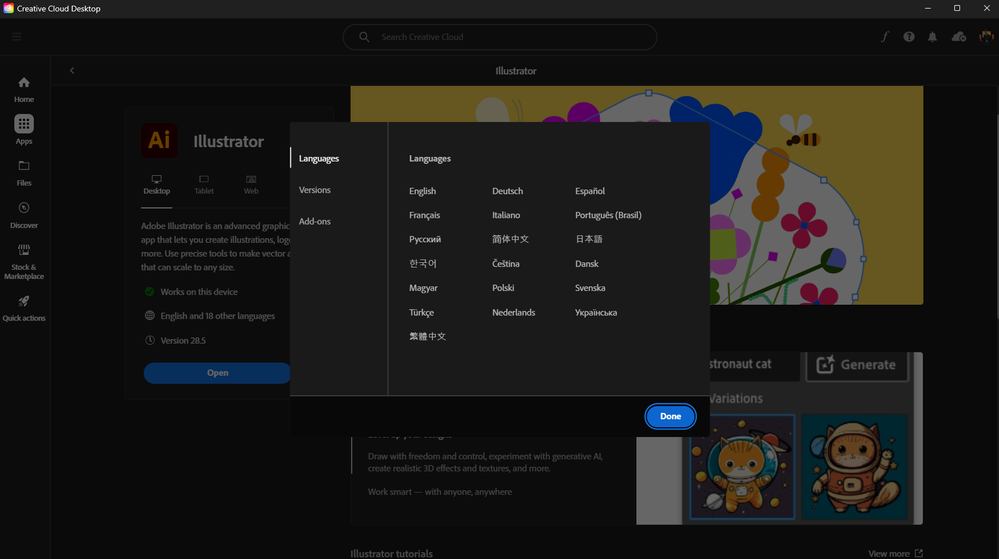The height and width of the screenshot is (559, 999).
Task: Open Quick actions in sidebar
Action: pyautogui.click(x=24, y=308)
